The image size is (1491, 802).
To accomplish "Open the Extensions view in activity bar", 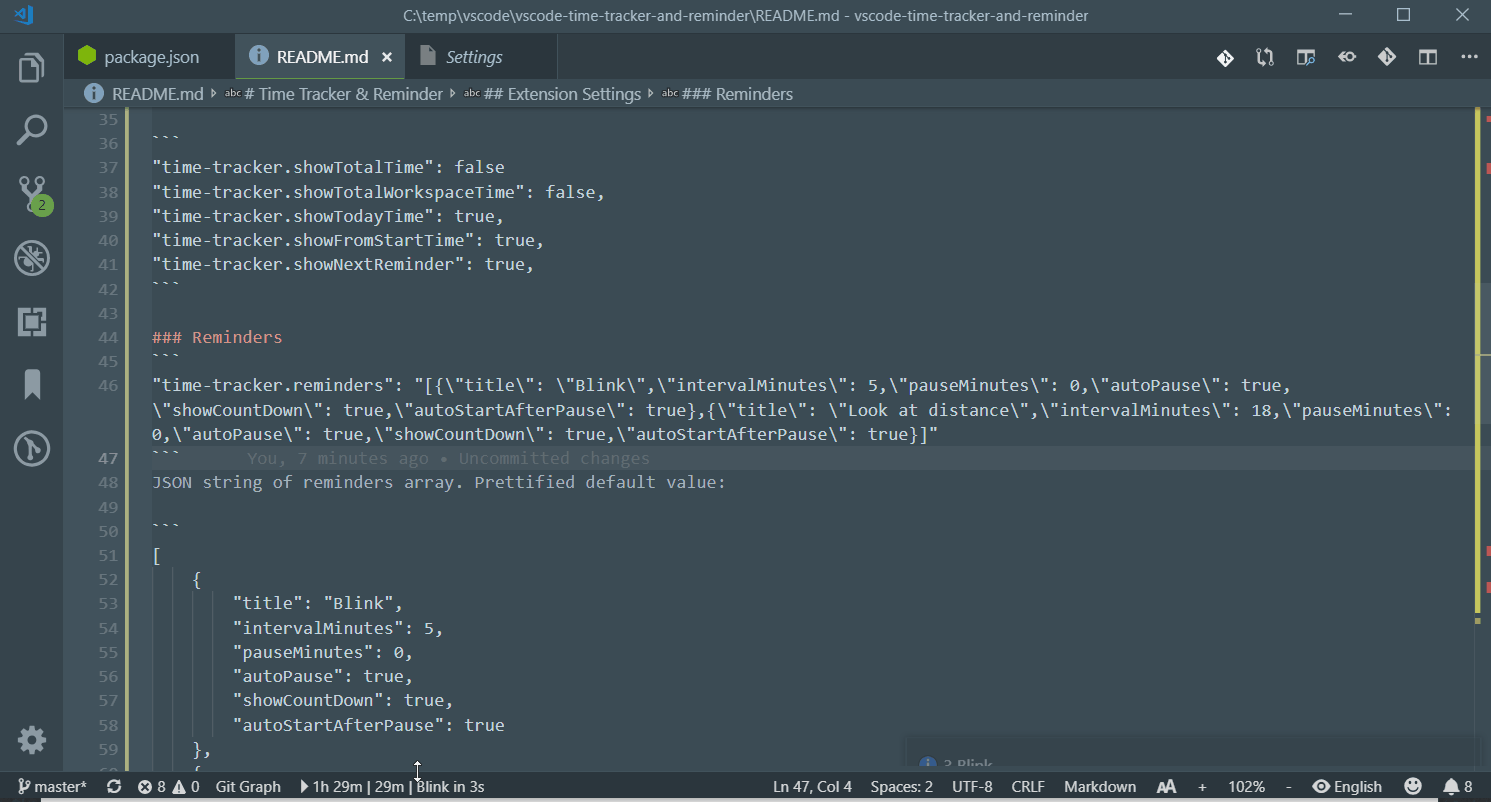I will pyautogui.click(x=32, y=322).
